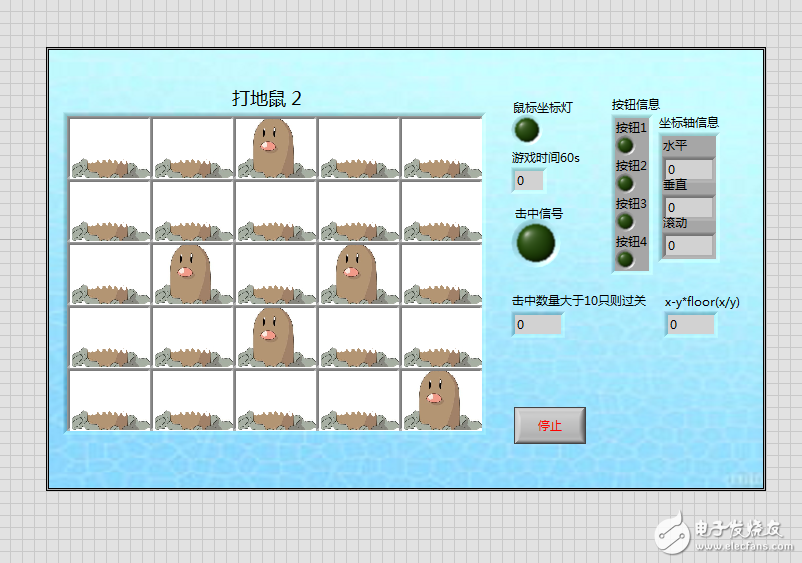This screenshot has height=563, width=802.
Task: Whack the raised mole in grid row four
Action: [x=276, y=337]
